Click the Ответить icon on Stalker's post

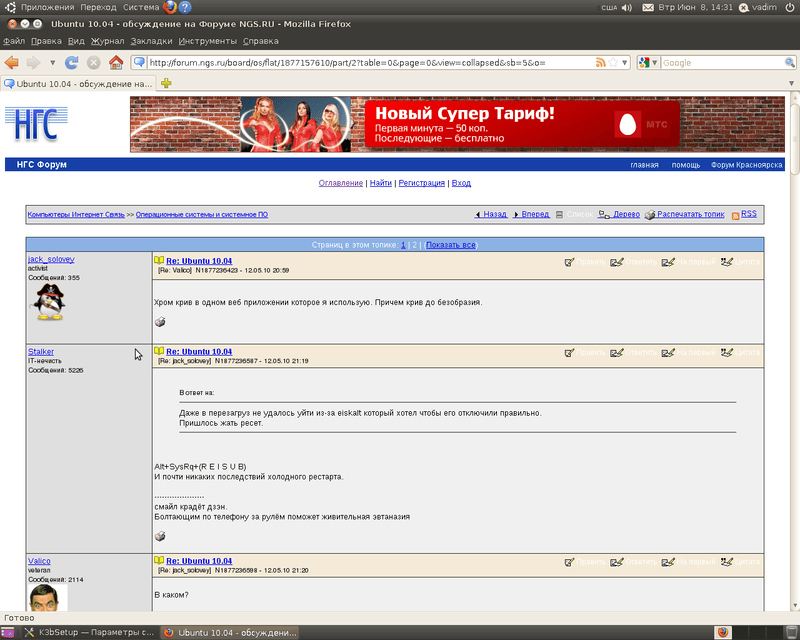[617, 352]
